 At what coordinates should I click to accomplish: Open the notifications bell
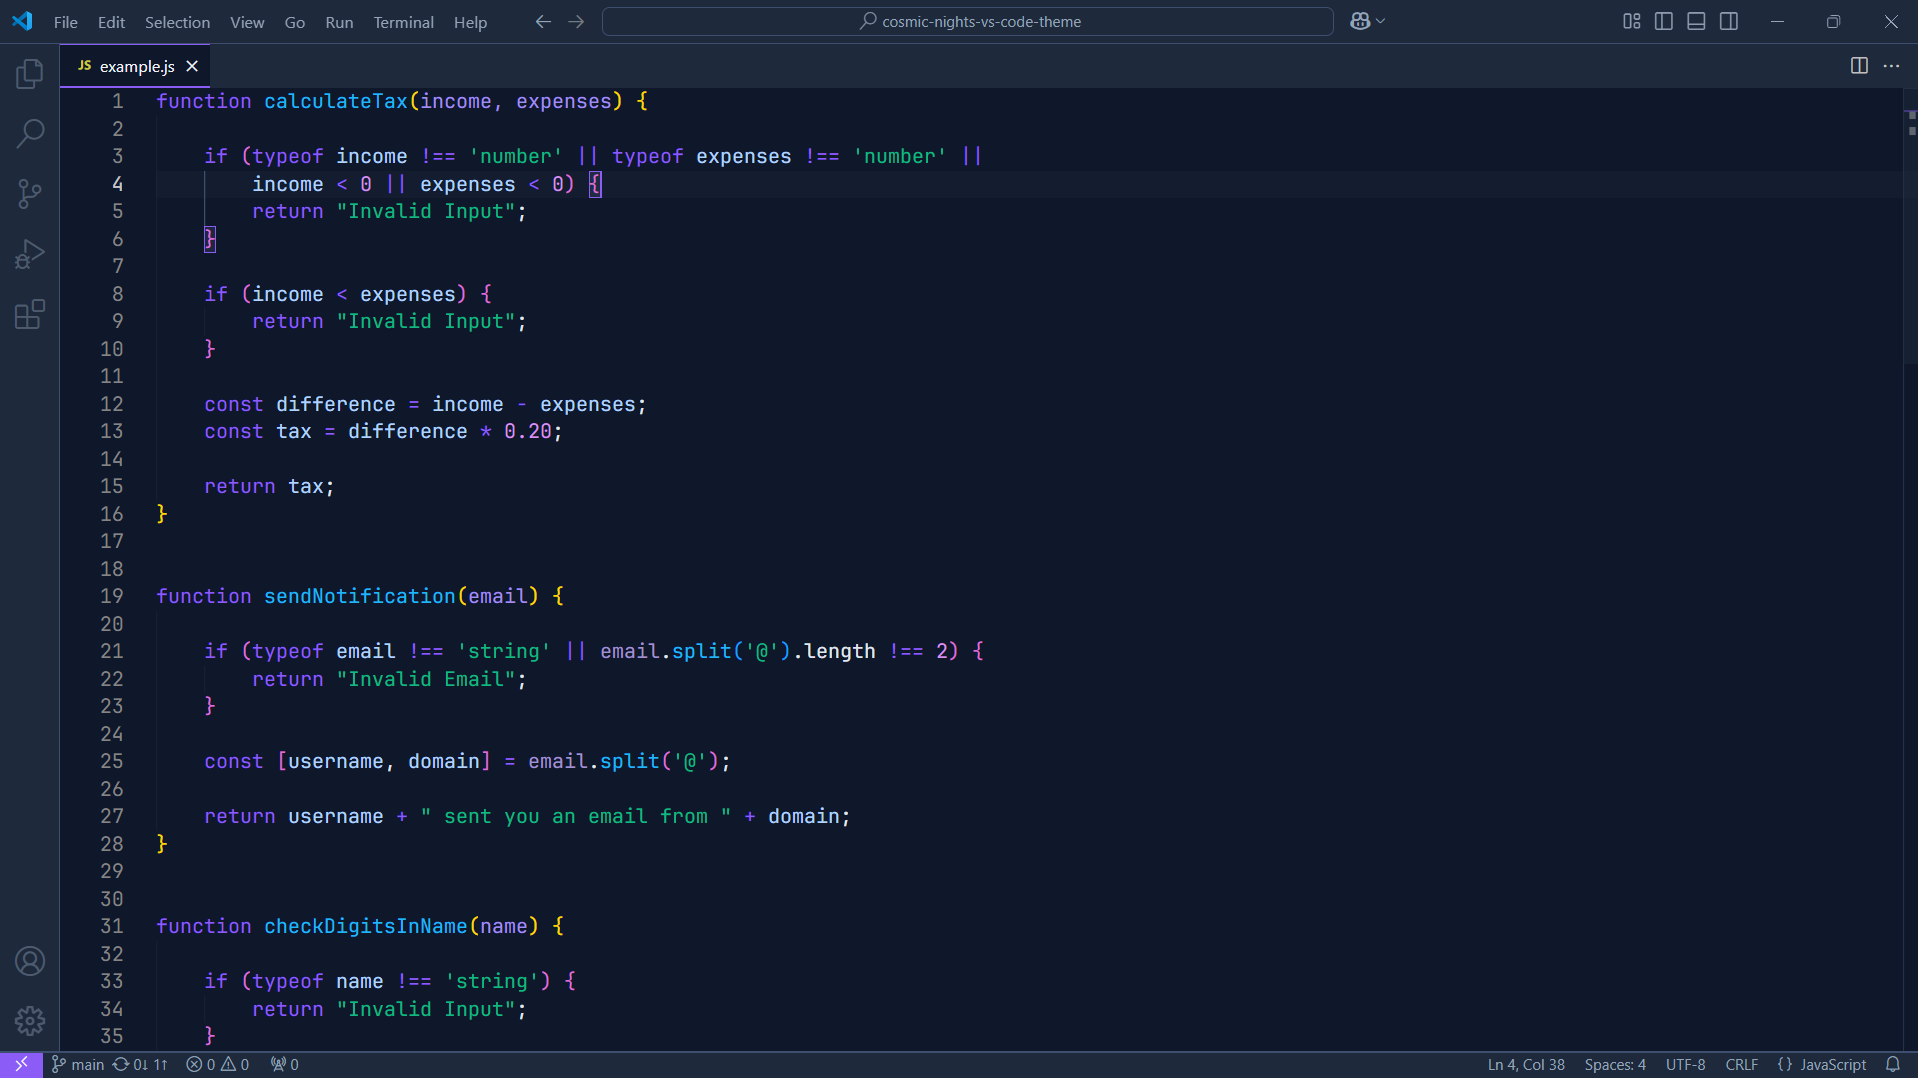[x=1892, y=1065]
